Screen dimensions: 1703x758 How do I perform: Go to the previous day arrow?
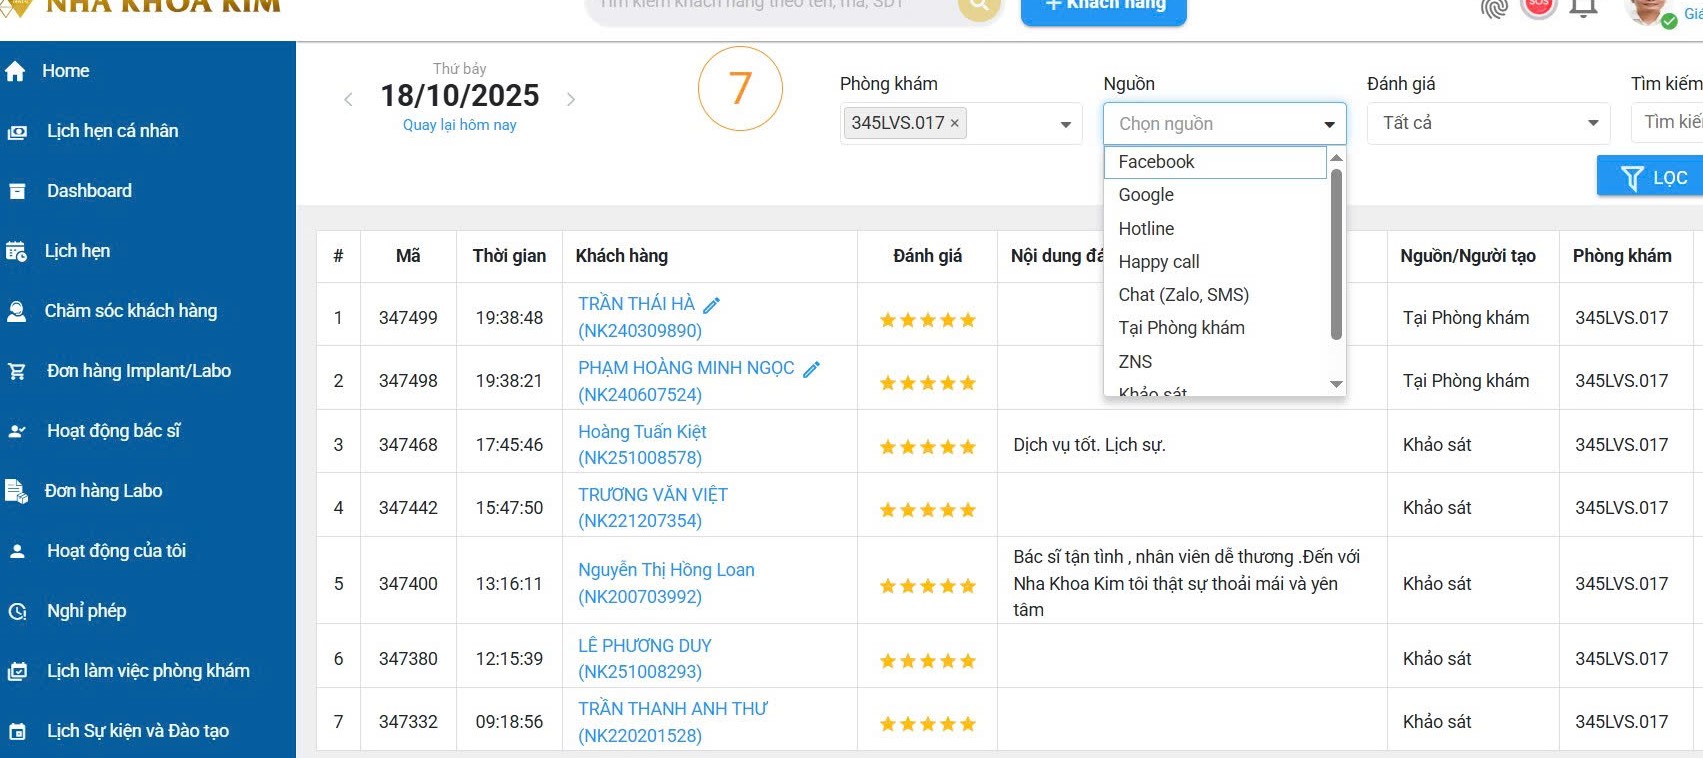tap(348, 99)
